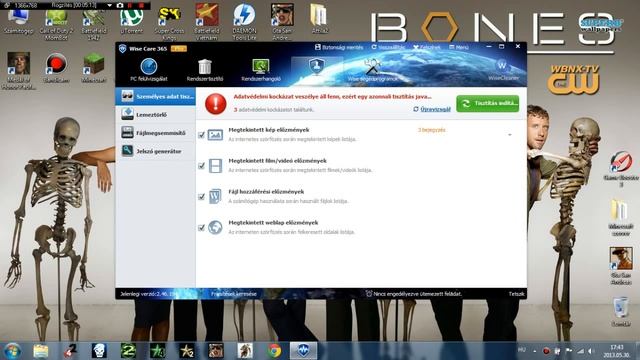640x360 pixels.
Task: Show hidden tray icons arrow
Action: pyautogui.click(x=534, y=351)
